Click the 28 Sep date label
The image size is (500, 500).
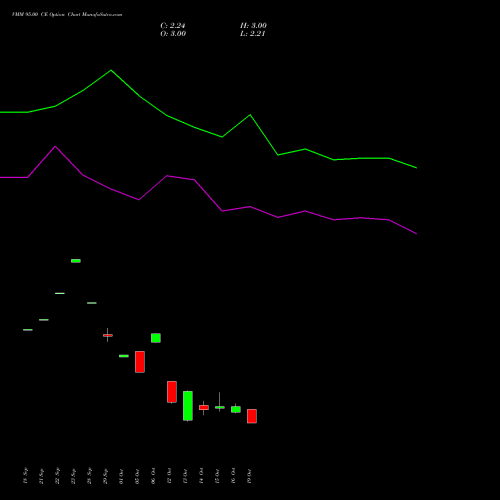pyautogui.click(x=89, y=476)
